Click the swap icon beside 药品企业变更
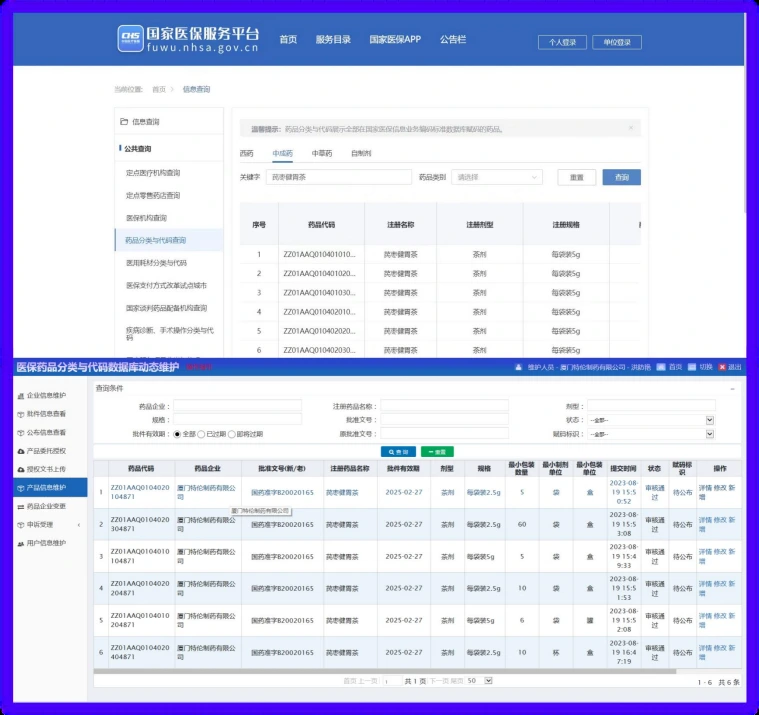759x715 pixels. [x=21, y=507]
